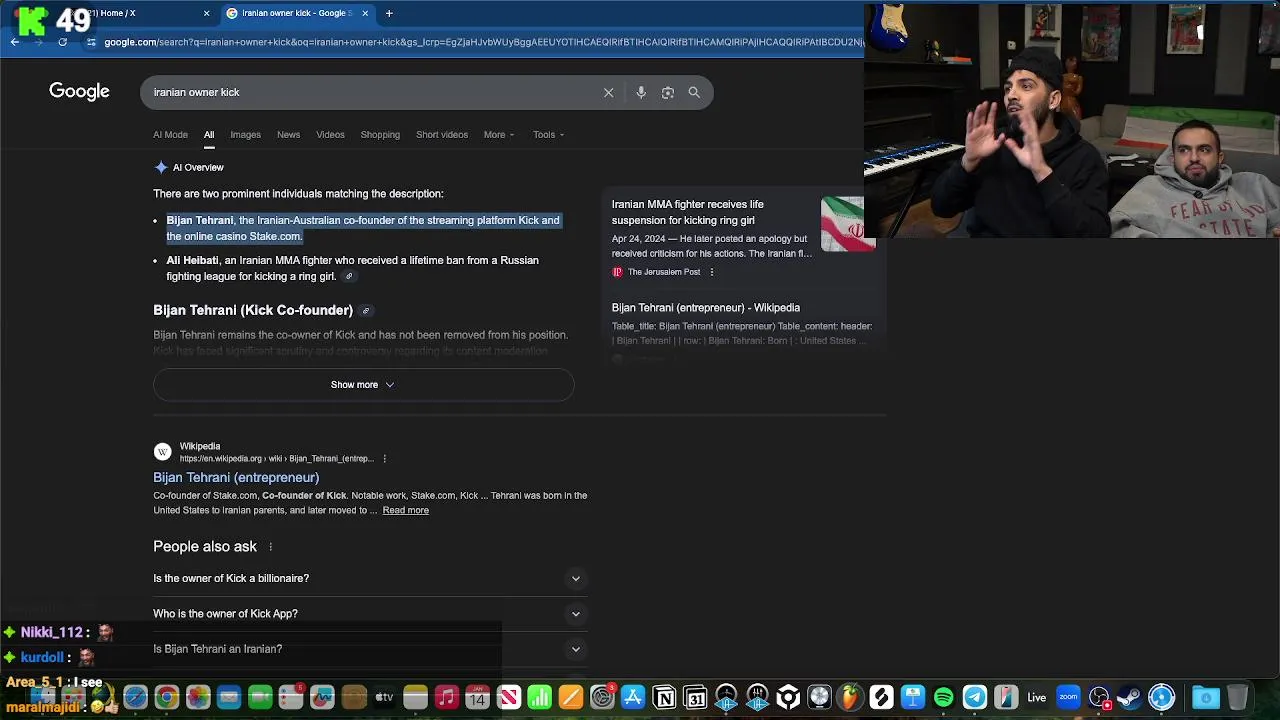Open Search by image camera icon
The width and height of the screenshot is (1280, 720).
pyautogui.click(x=668, y=92)
